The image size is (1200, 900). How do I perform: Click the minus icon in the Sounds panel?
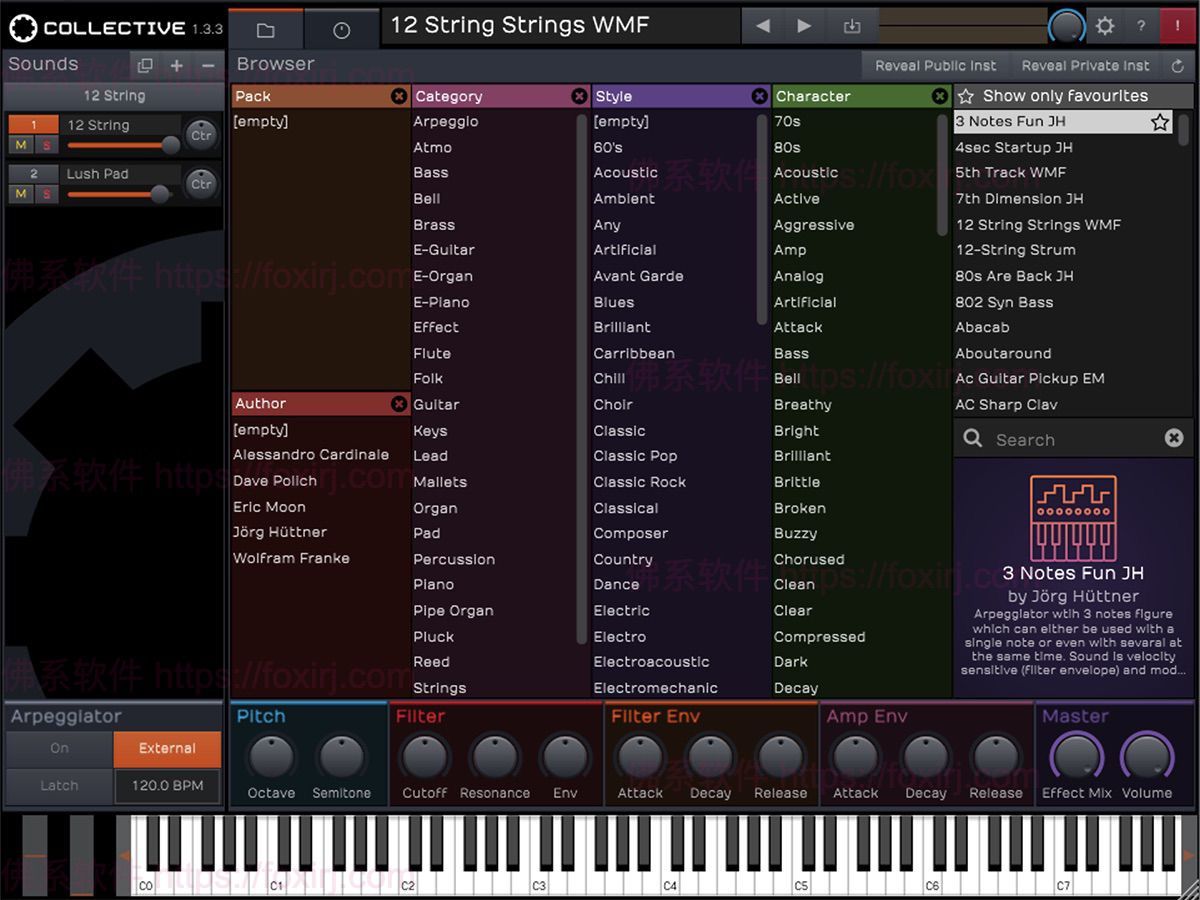(207, 63)
